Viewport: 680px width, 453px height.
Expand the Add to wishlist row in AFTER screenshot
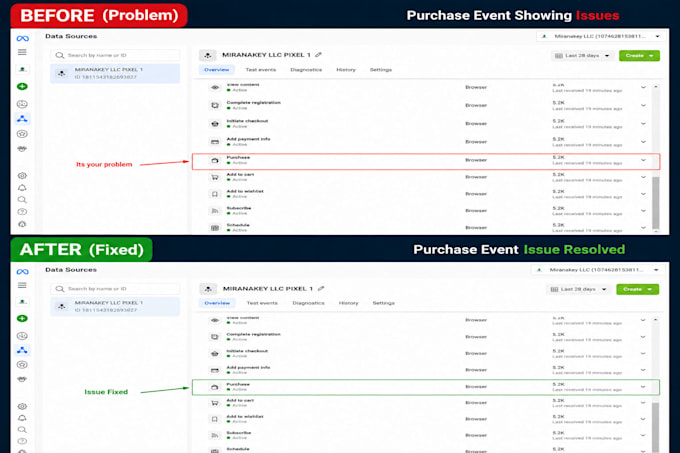click(643, 419)
